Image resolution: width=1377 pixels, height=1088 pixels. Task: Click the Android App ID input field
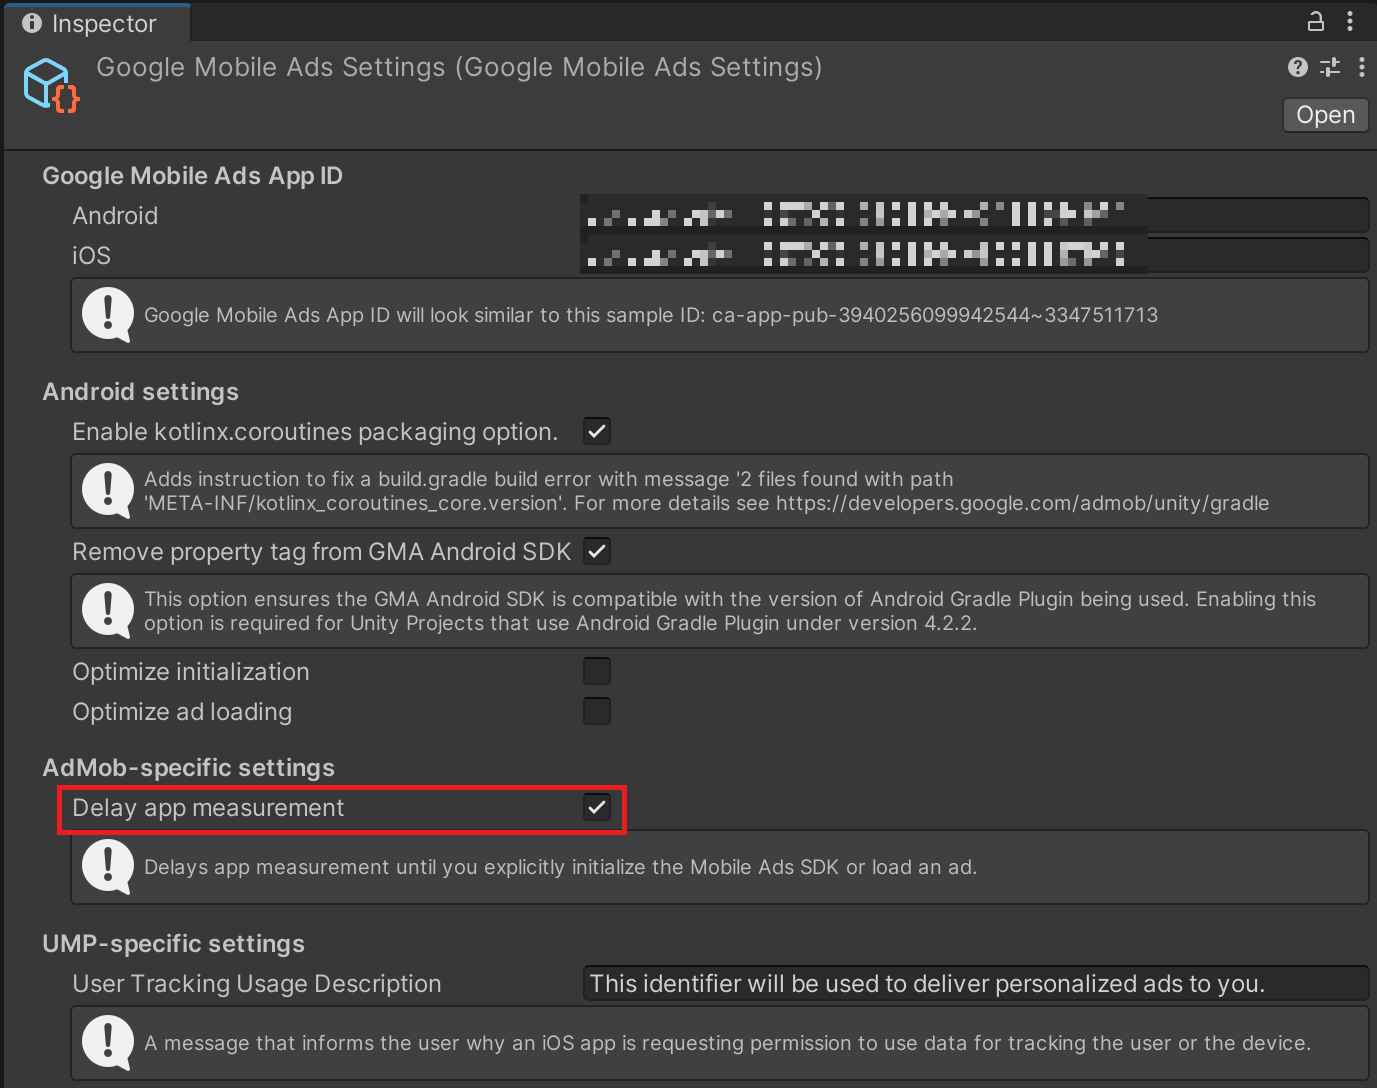(974, 215)
